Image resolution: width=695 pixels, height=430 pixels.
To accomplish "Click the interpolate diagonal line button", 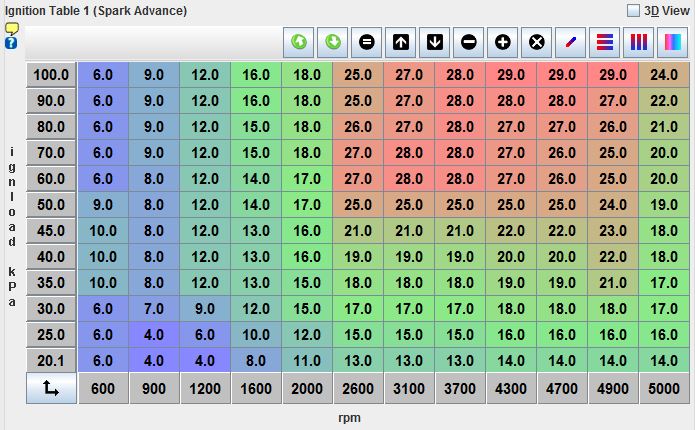I will coord(571,42).
